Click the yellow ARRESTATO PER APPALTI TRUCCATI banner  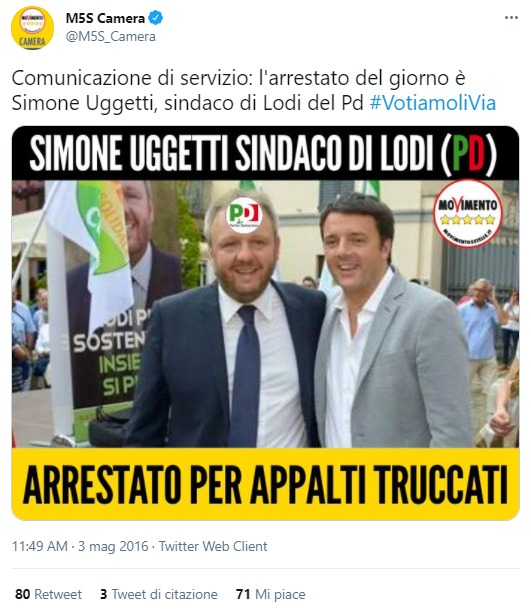266,484
